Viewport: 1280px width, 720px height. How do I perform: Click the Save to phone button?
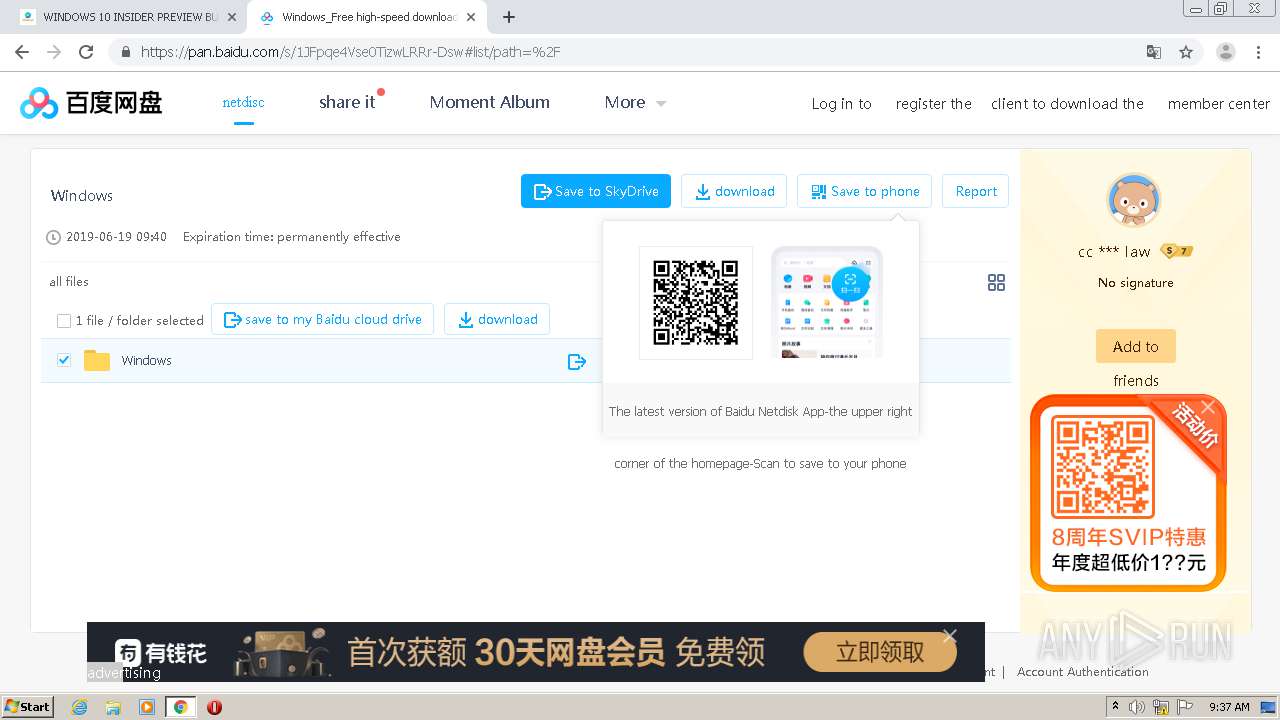point(865,191)
